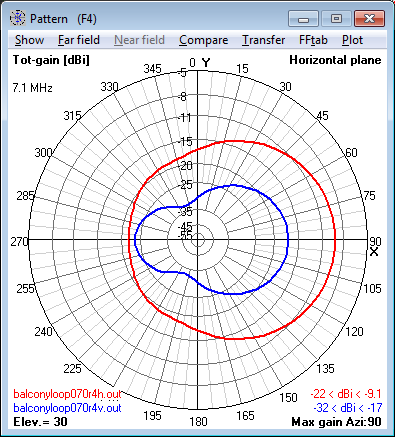The height and width of the screenshot is (437, 395).
Task: Click the Pattern window app icon
Action: click(17, 18)
